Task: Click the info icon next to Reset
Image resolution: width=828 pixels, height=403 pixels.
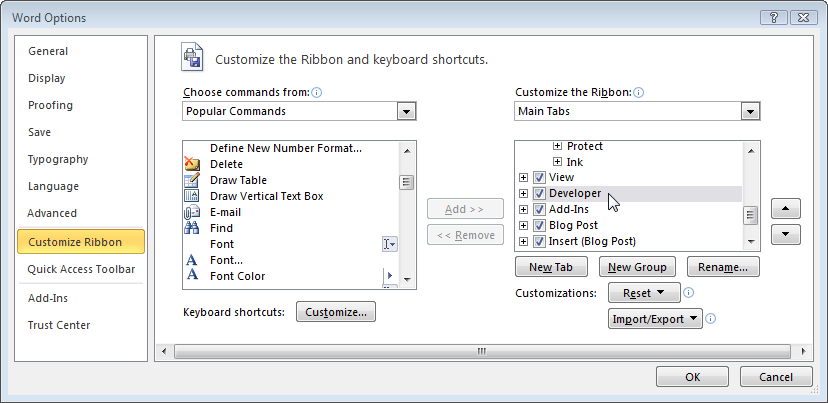Action: tap(689, 292)
